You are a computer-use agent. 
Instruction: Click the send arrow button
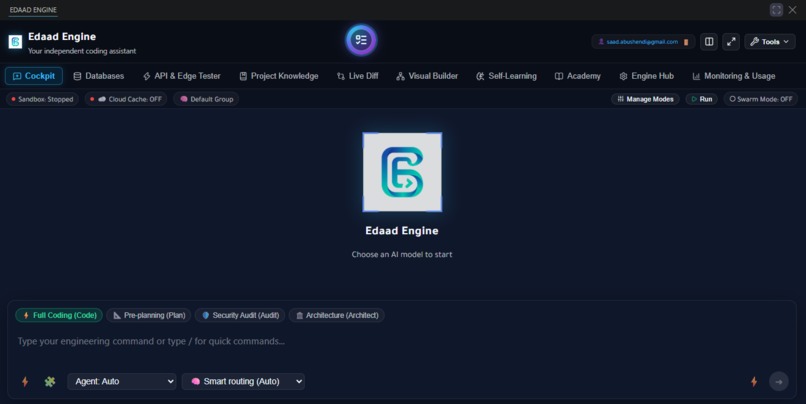(x=779, y=381)
